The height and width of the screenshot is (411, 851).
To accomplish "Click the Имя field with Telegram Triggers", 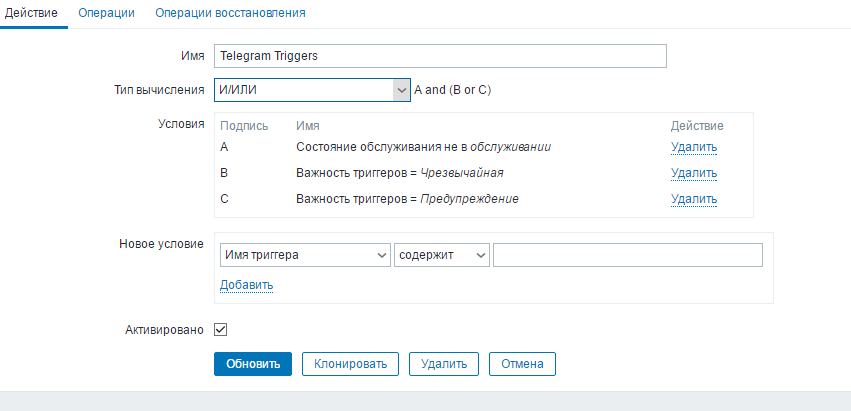I will pyautogui.click(x=440, y=56).
